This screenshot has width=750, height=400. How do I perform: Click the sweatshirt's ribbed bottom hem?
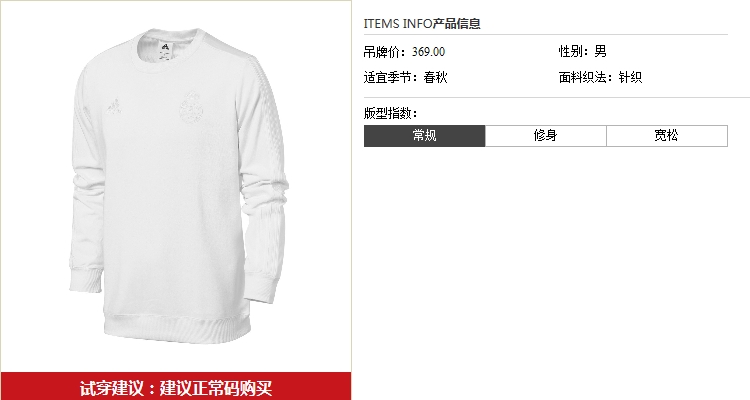click(x=177, y=329)
